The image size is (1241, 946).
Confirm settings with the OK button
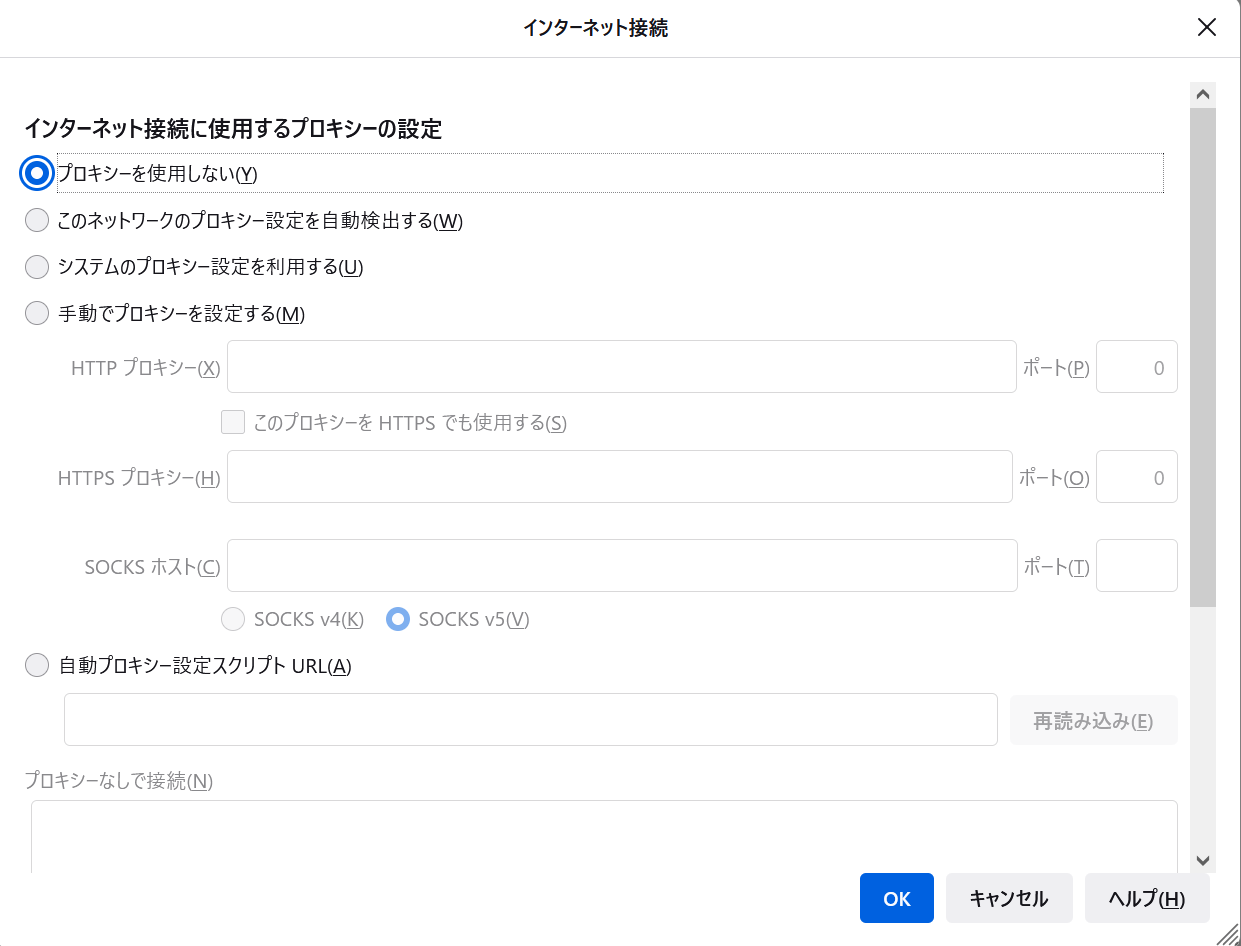896,898
